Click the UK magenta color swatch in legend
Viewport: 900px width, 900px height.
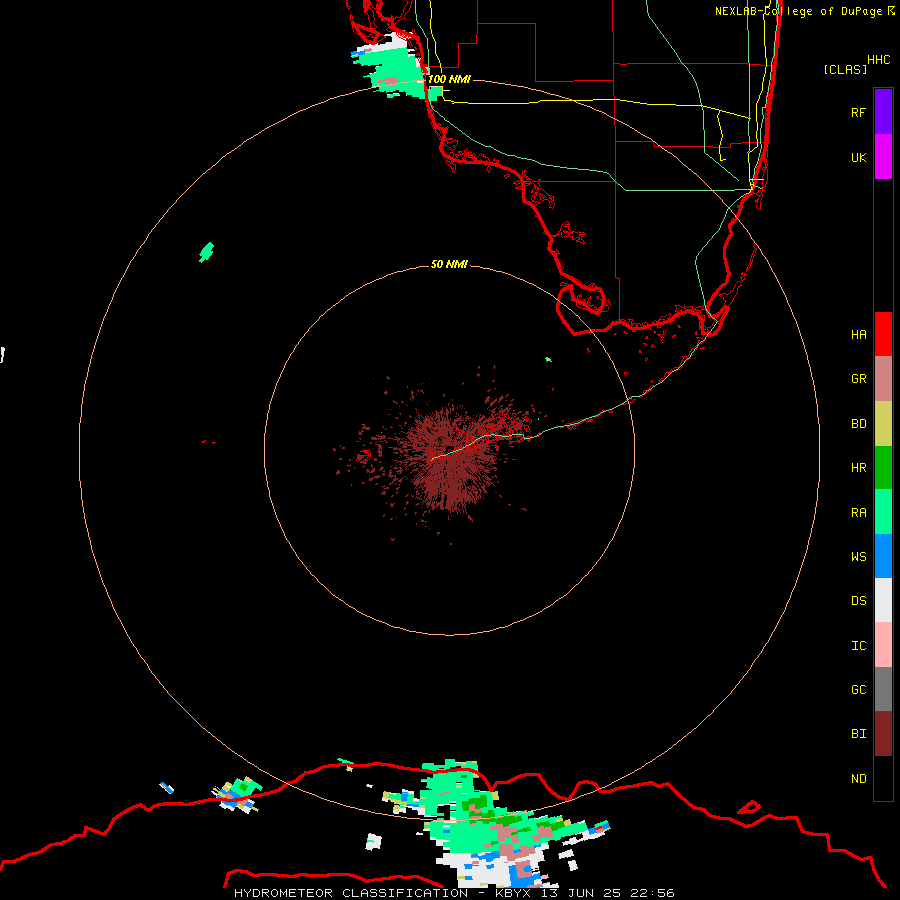883,157
